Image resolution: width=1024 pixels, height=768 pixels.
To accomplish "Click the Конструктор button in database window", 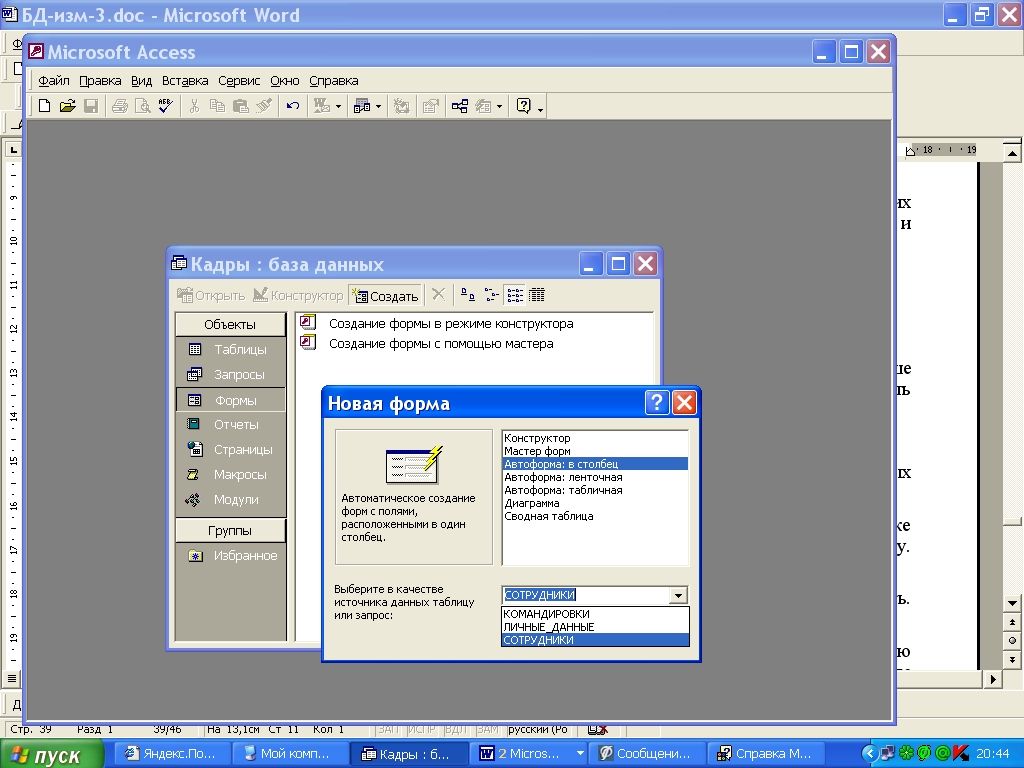I will 298,295.
